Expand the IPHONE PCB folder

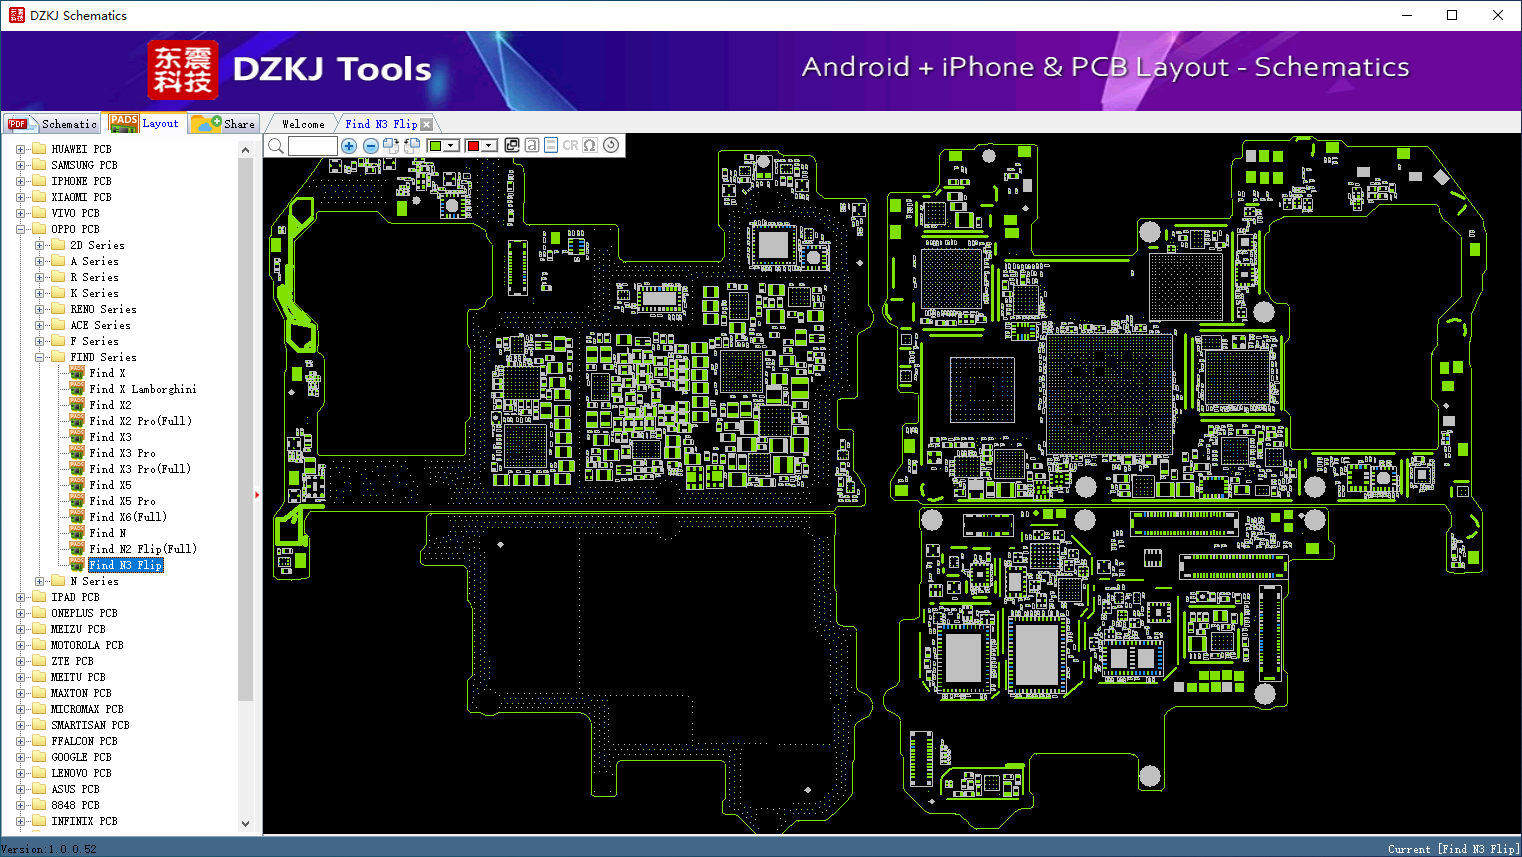click(20, 181)
